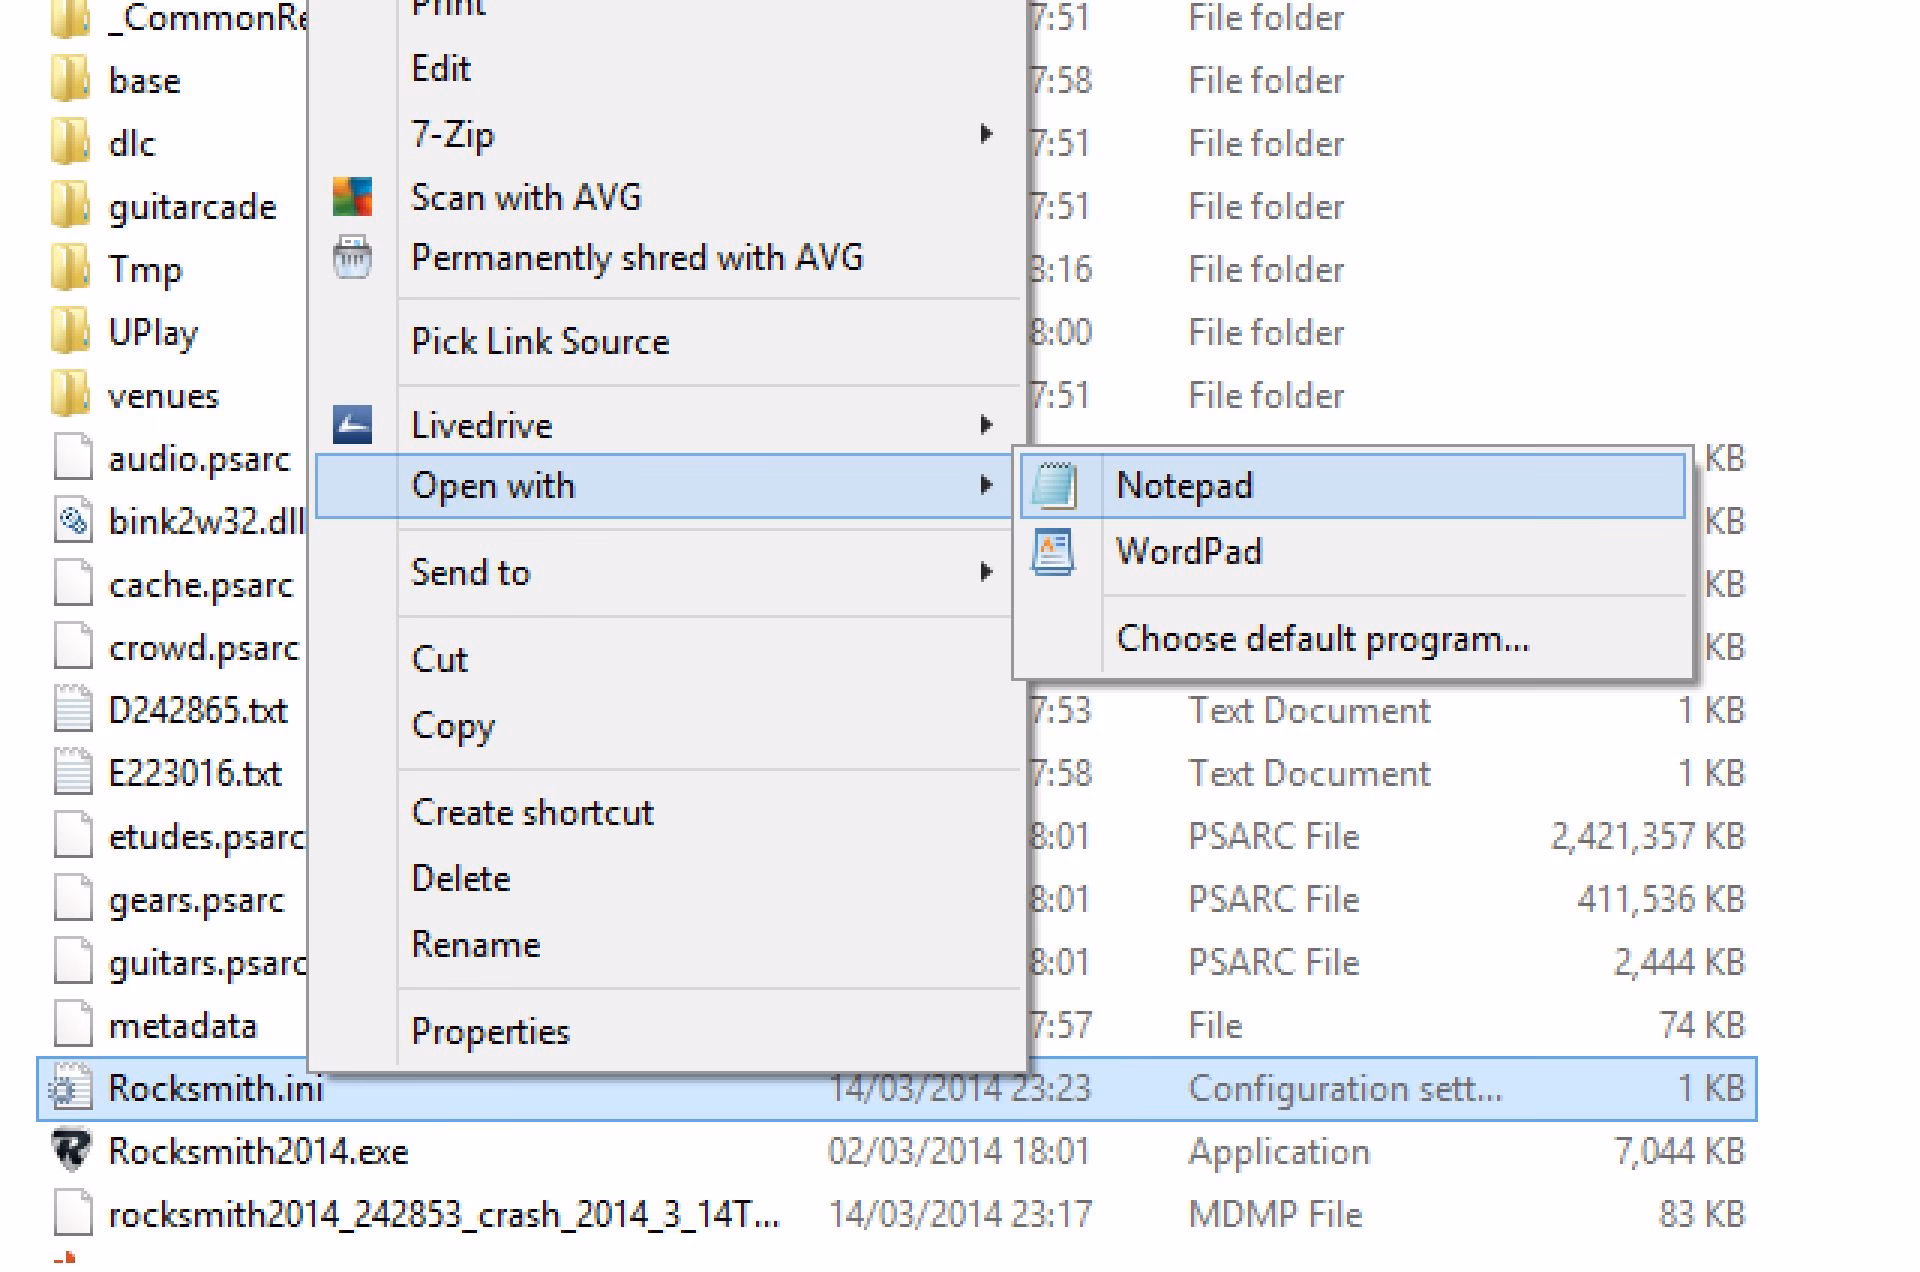
Task: Click the Notepad icon in Open with submenu
Action: [x=1055, y=486]
